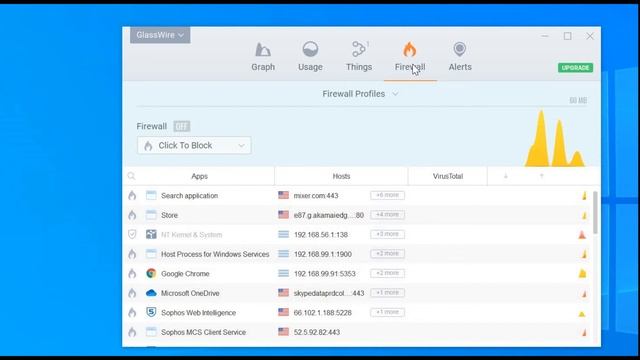The height and width of the screenshot is (360, 640).
Task: Click the red traffic mini graph for NT Kernel & System
Action: pos(582,235)
